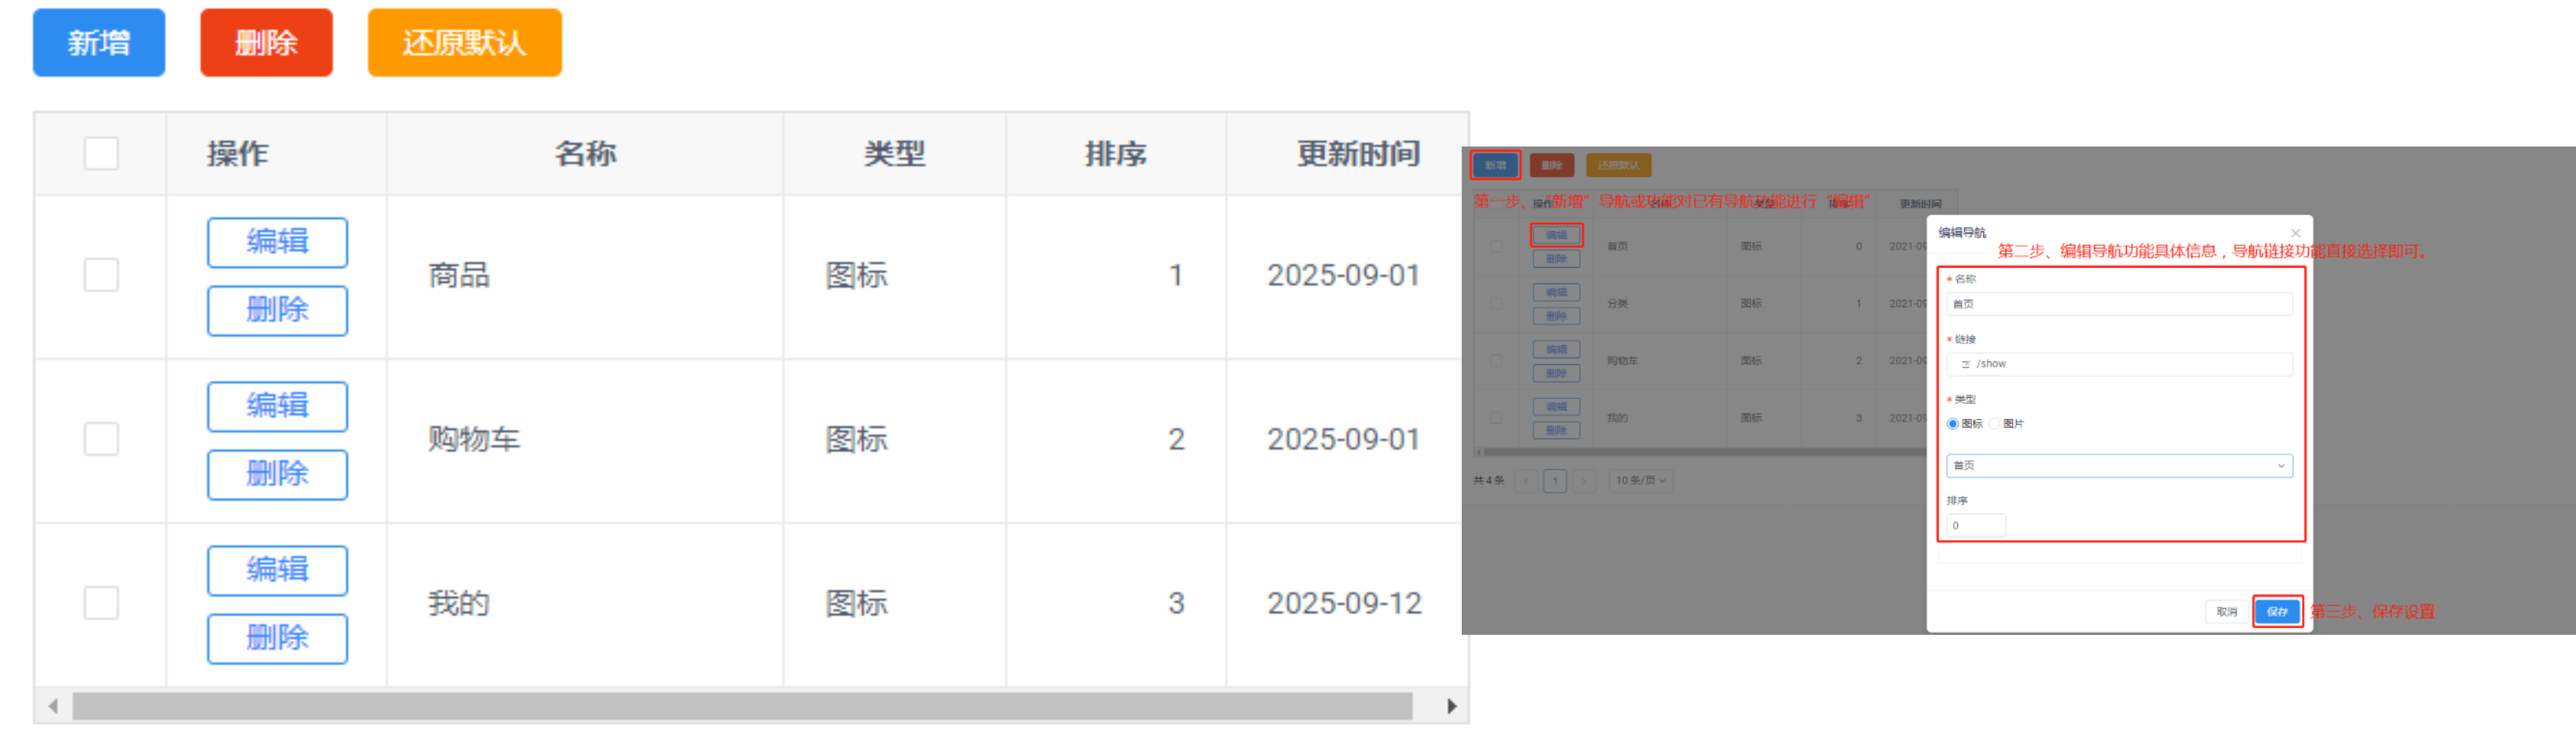The height and width of the screenshot is (735, 2576).
Task: Delete the 购物车 navigation entry
Action: pos(277,475)
